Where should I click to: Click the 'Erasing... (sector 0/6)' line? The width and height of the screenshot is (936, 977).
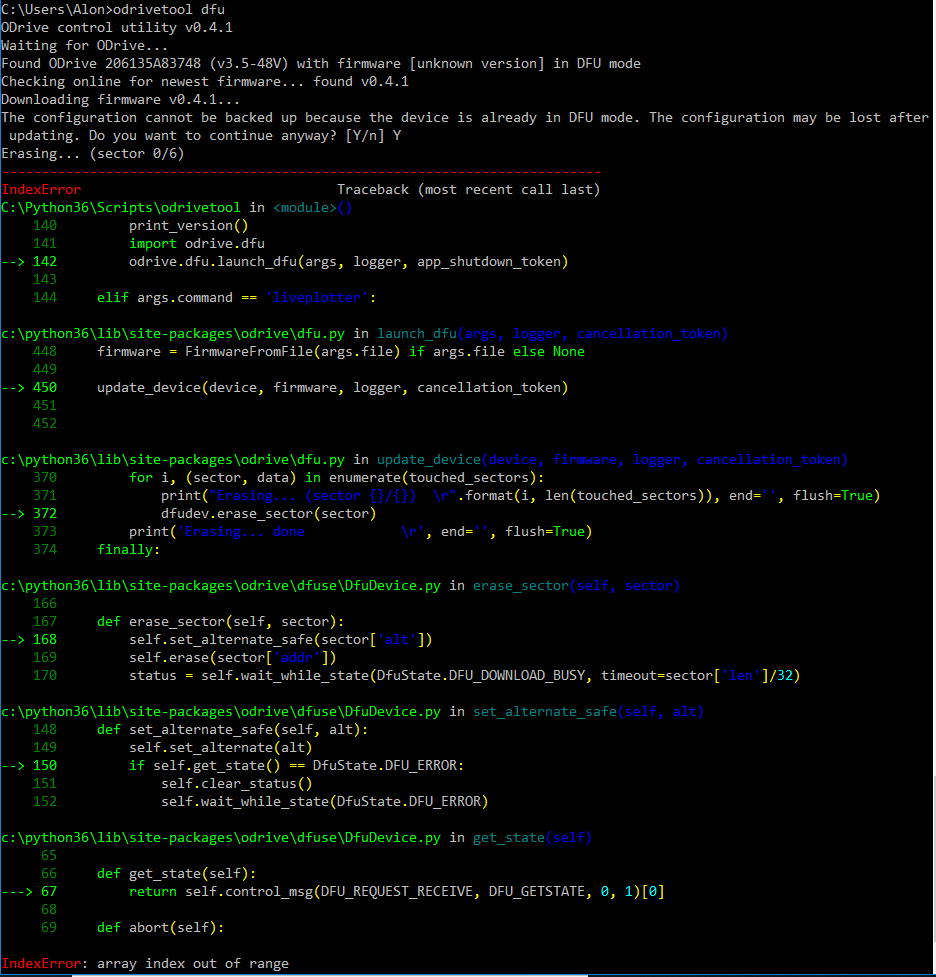click(93, 154)
